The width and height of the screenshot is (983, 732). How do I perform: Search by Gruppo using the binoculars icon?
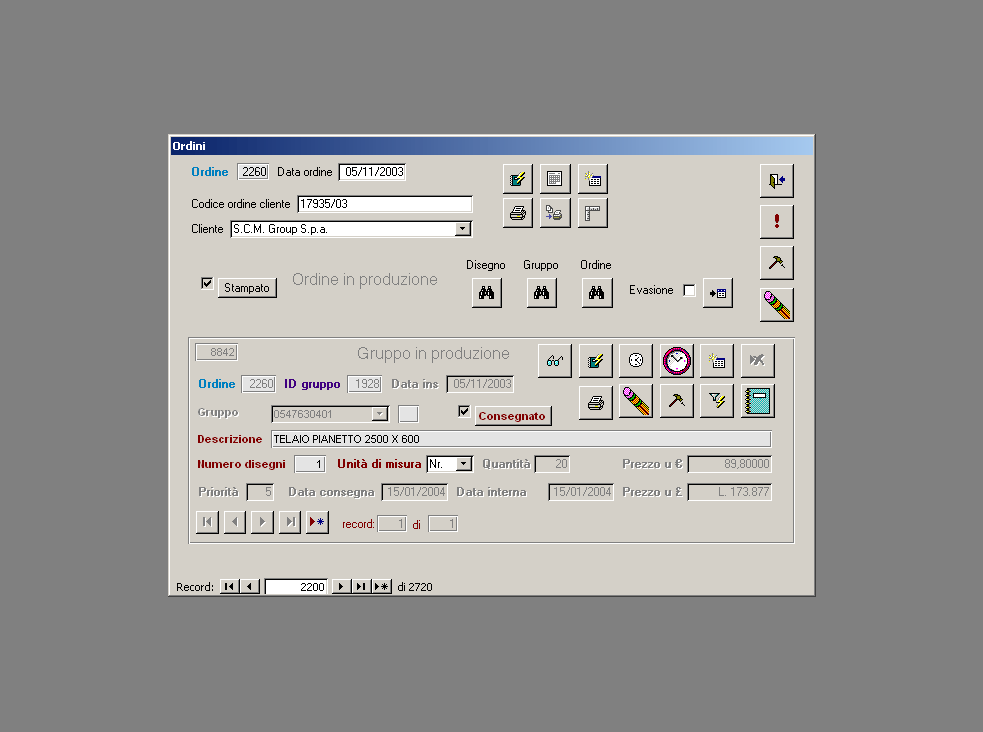point(542,293)
